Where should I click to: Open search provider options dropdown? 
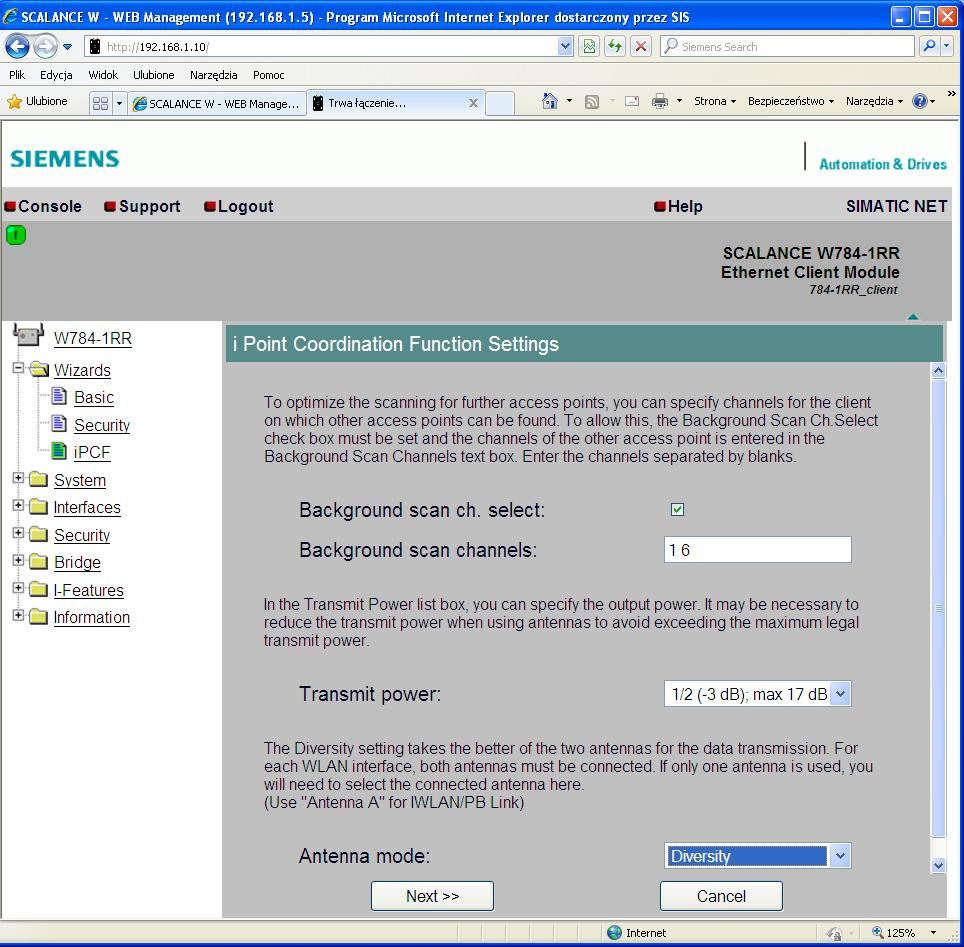point(947,46)
